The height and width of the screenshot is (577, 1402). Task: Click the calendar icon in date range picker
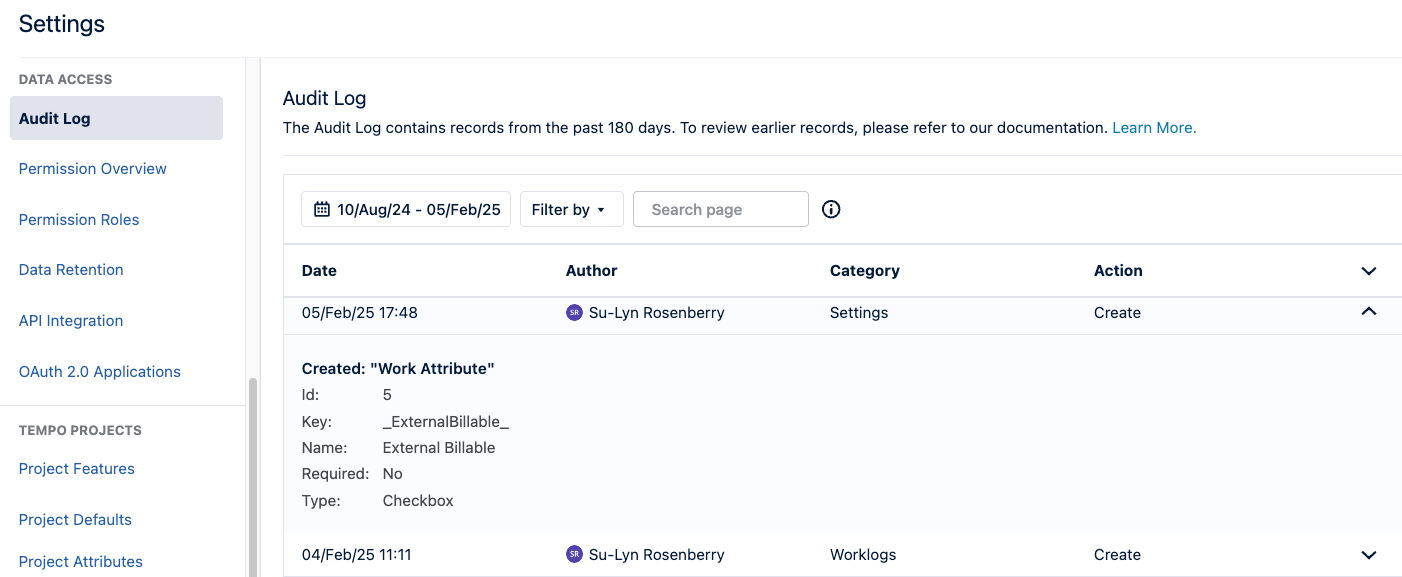point(322,209)
